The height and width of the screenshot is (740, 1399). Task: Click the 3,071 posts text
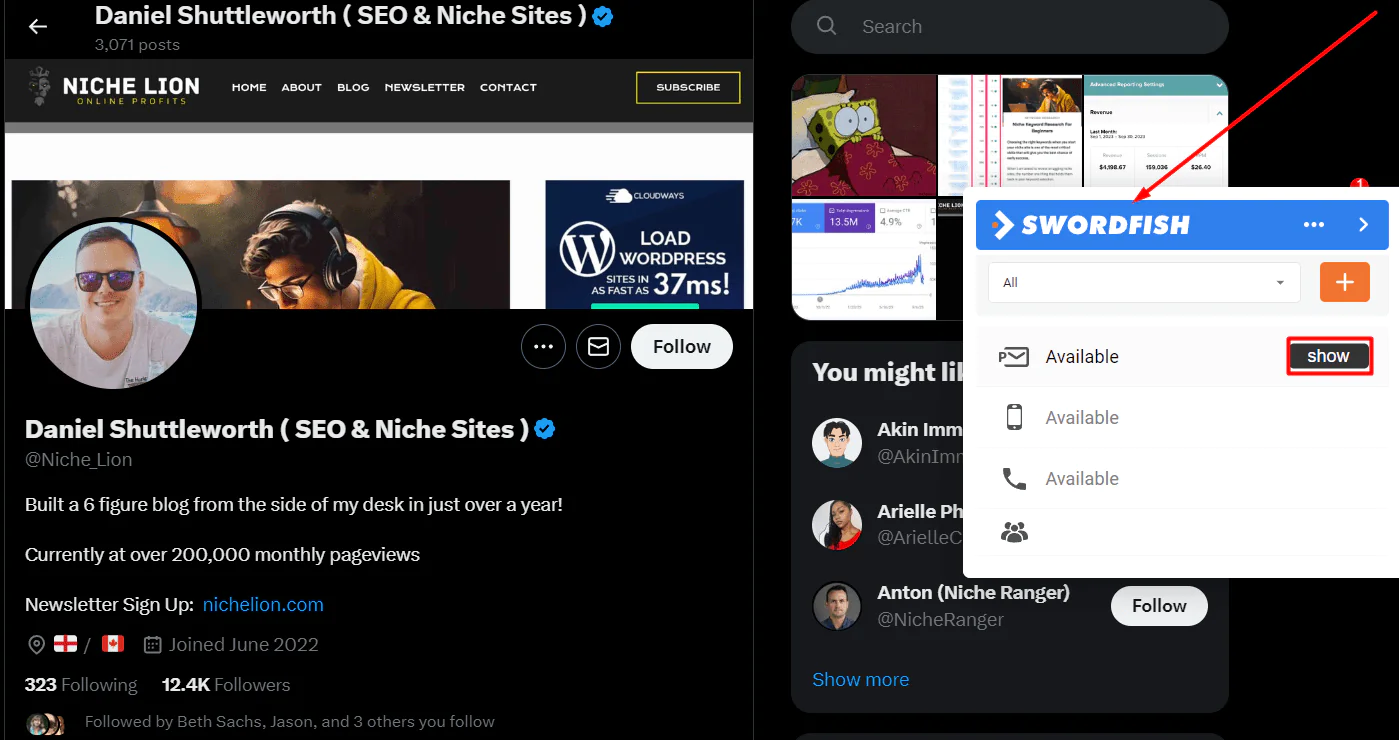[x=137, y=45]
